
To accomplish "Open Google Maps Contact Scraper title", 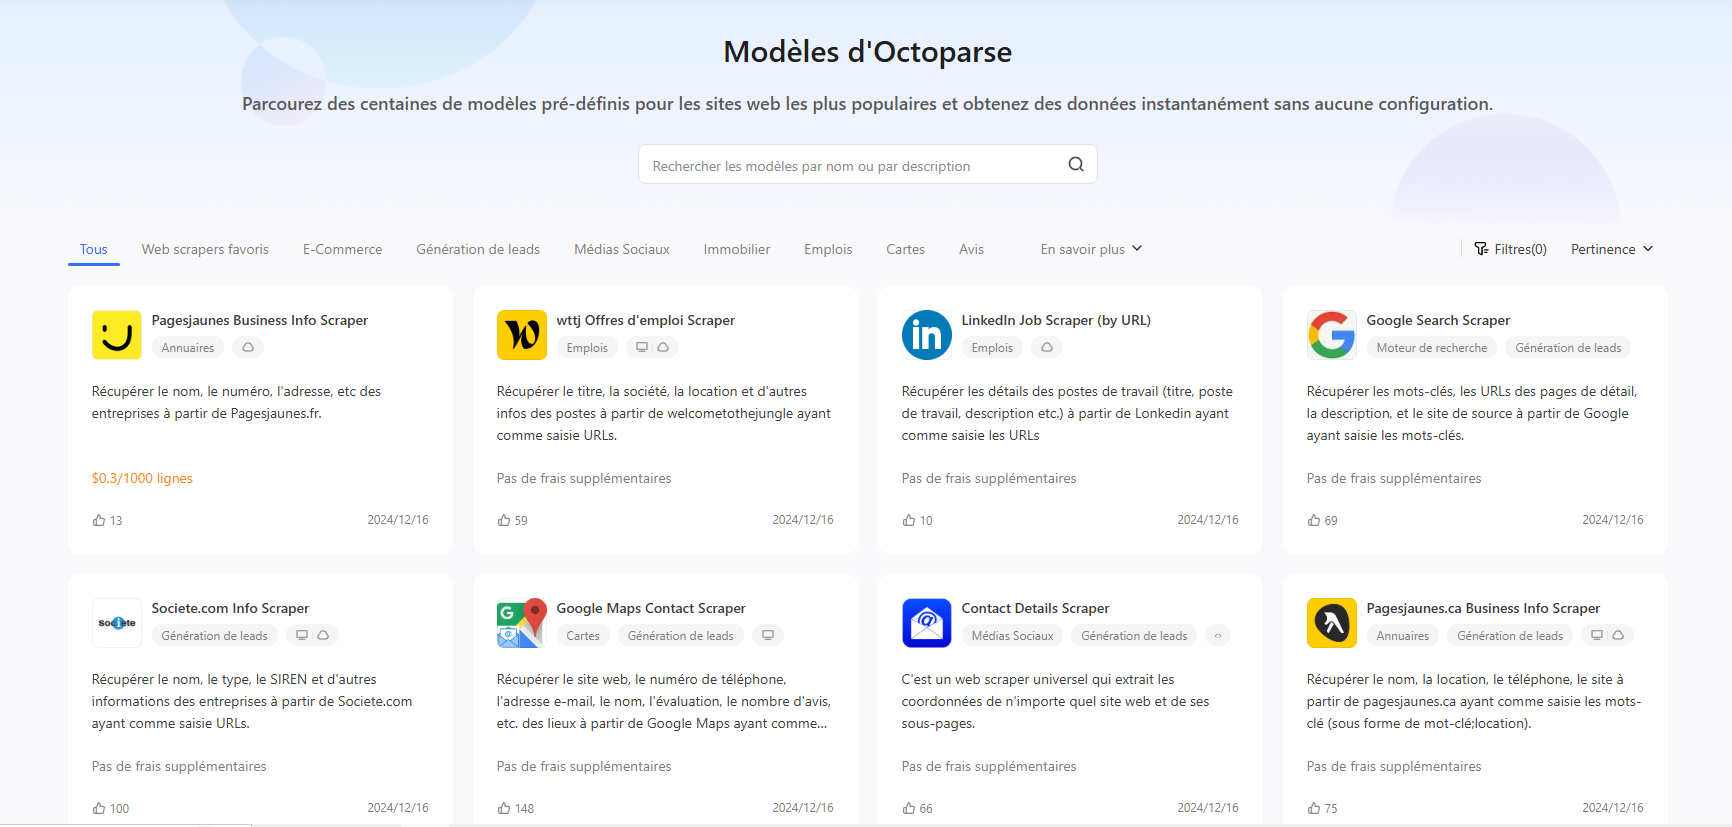I will click(x=651, y=608).
